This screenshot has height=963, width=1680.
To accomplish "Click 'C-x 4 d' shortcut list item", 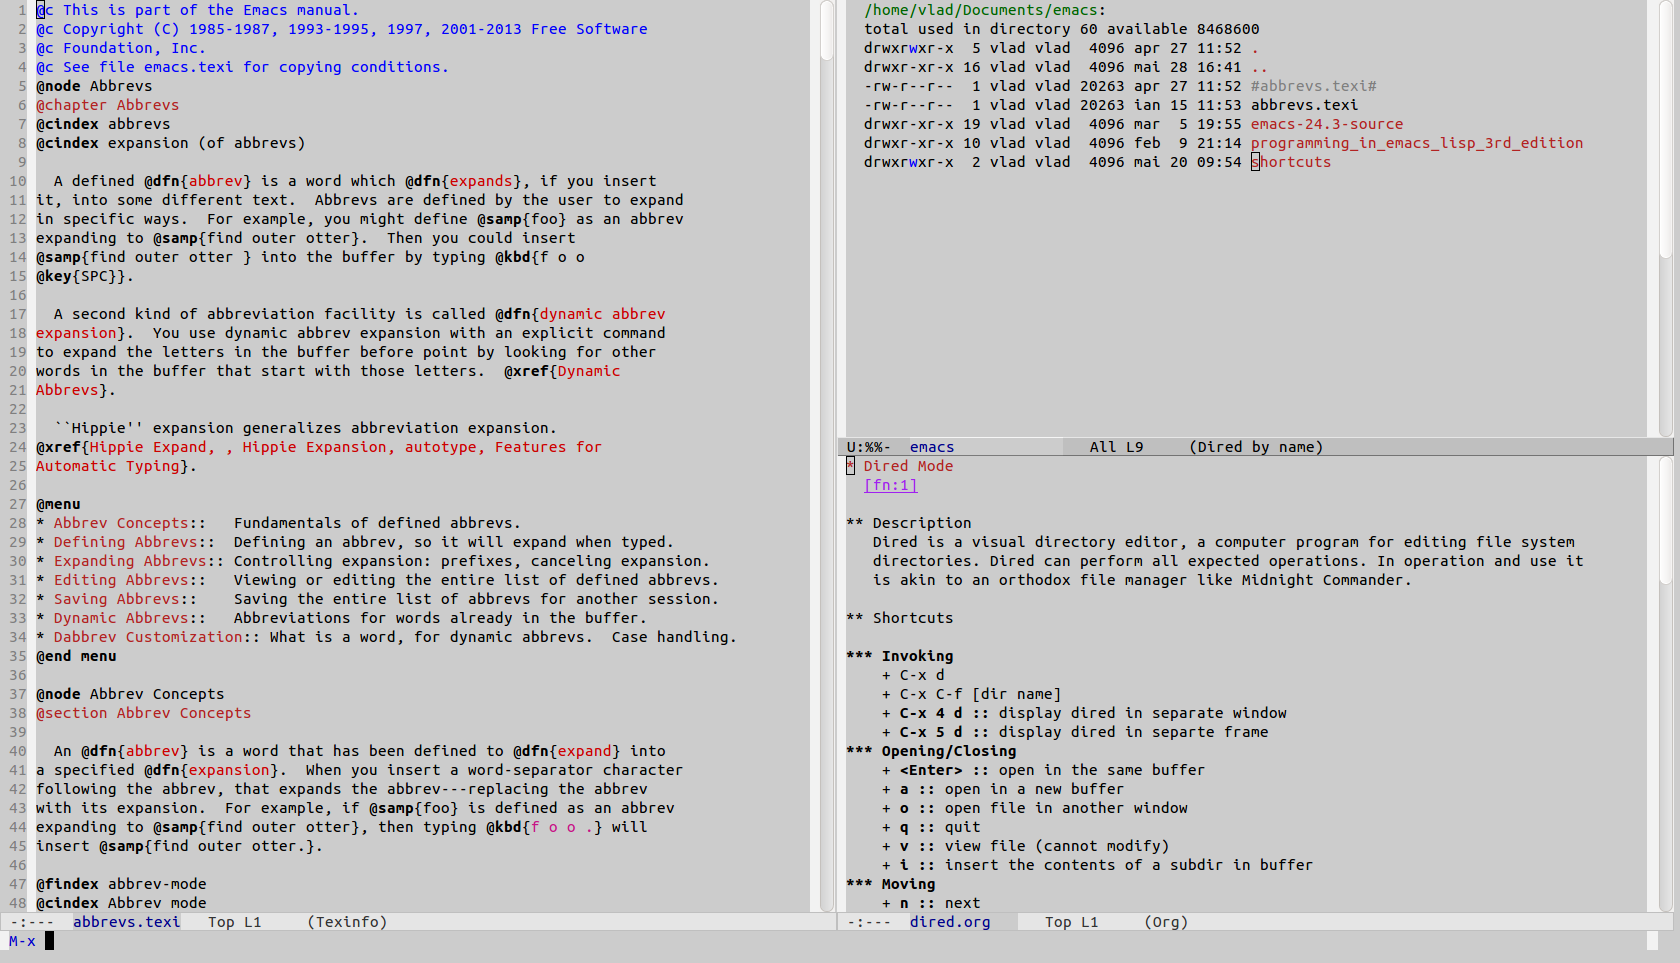I will [x=1084, y=713].
